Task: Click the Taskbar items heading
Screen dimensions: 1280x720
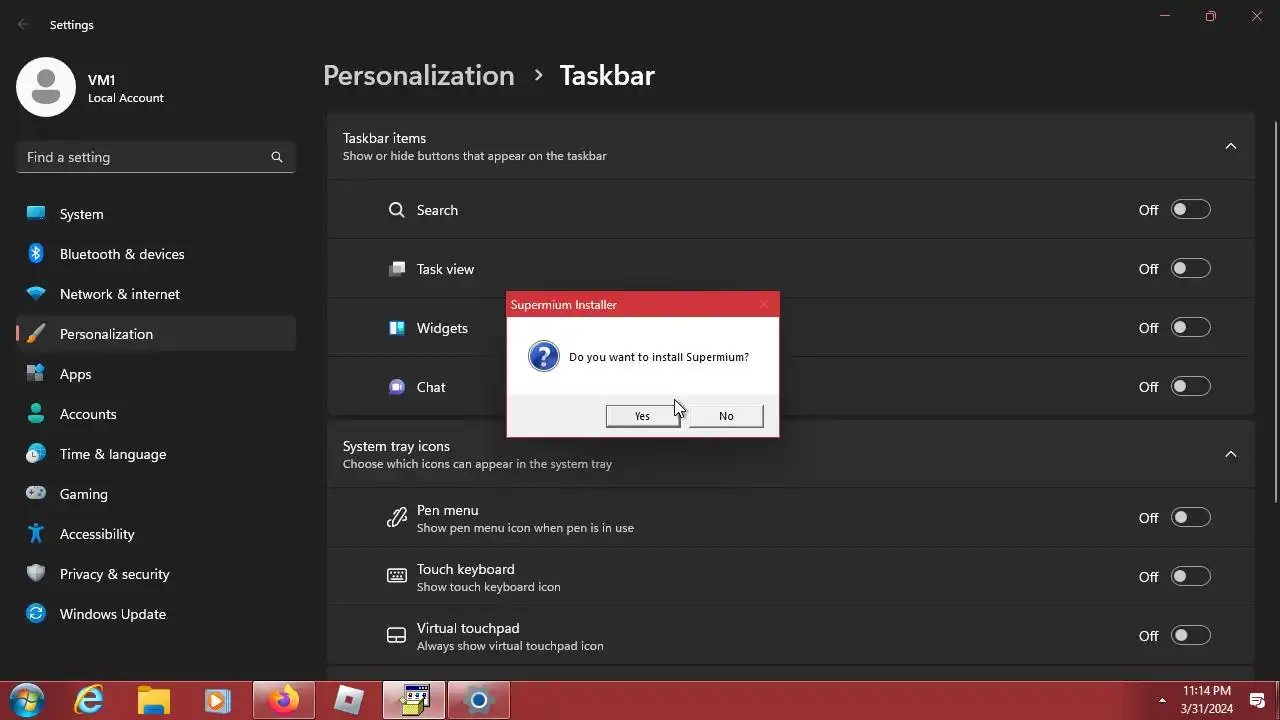Action: [x=385, y=138]
